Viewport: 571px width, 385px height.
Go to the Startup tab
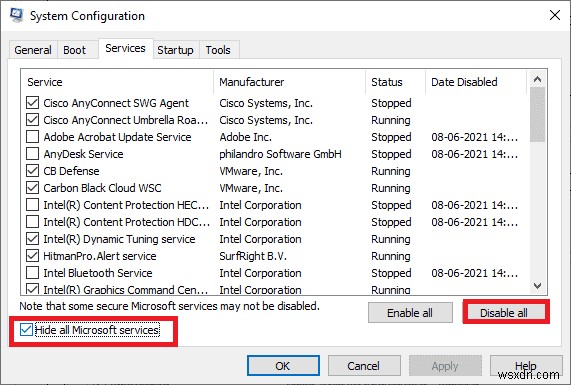coord(175,50)
